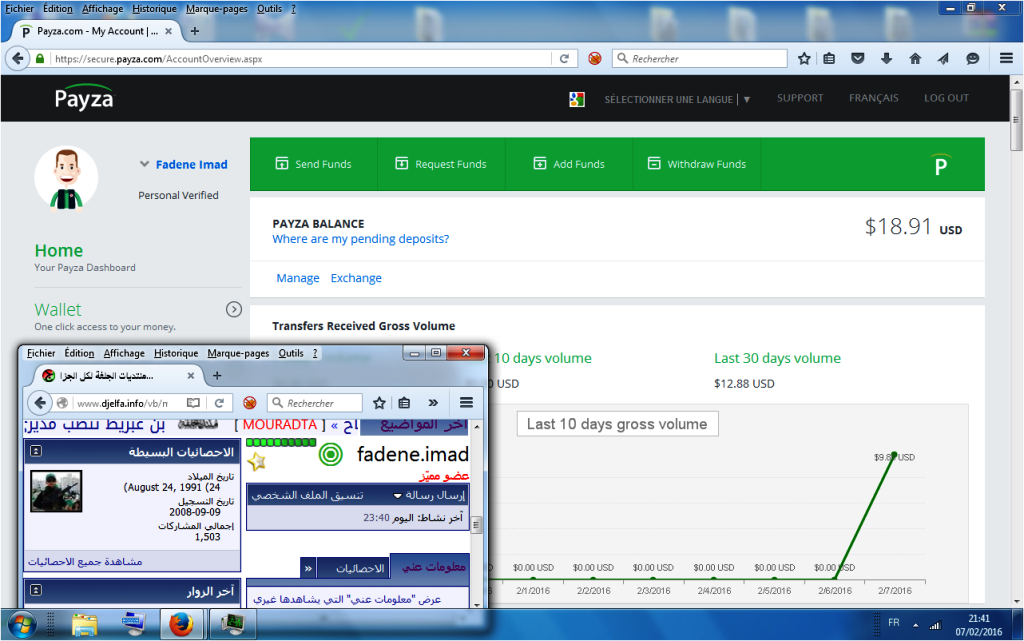
Task: Click the Manage link under Payza Balance
Action: pyautogui.click(x=298, y=278)
